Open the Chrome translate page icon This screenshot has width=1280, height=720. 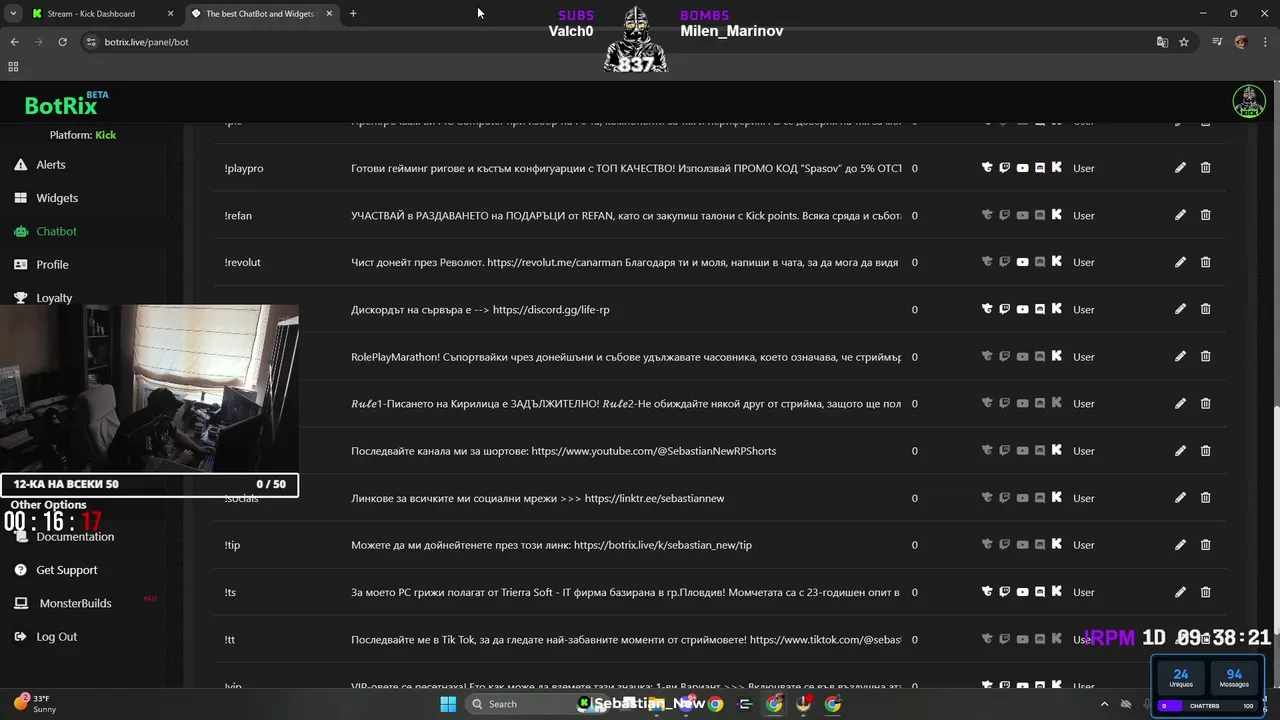tap(1162, 42)
